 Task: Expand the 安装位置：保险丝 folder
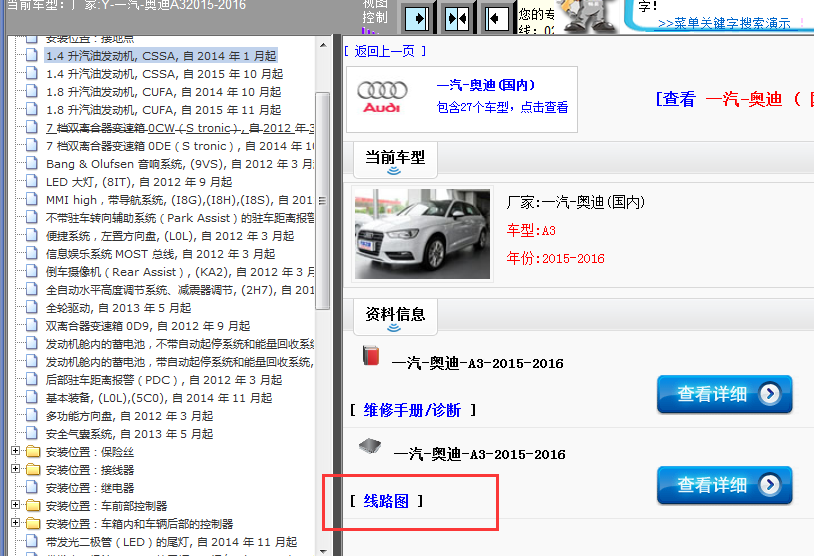[16, 451]
